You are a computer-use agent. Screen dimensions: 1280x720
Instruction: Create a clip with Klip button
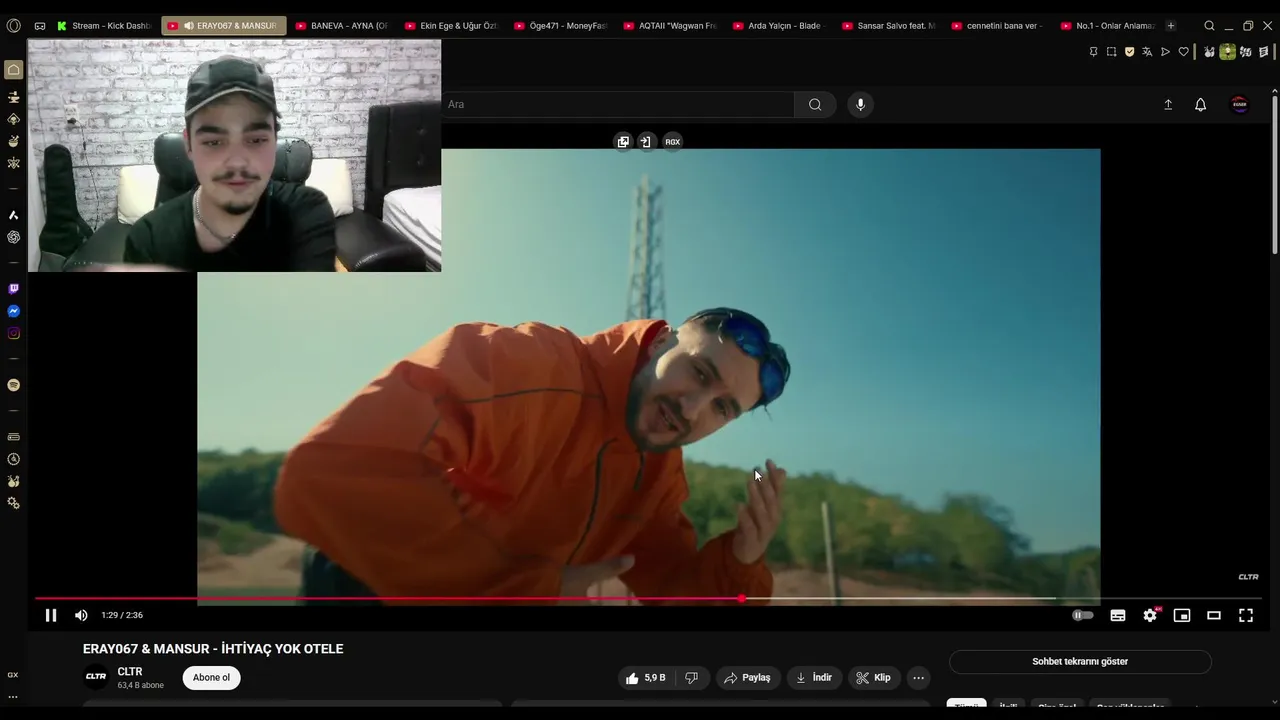(x=873, y=678)
